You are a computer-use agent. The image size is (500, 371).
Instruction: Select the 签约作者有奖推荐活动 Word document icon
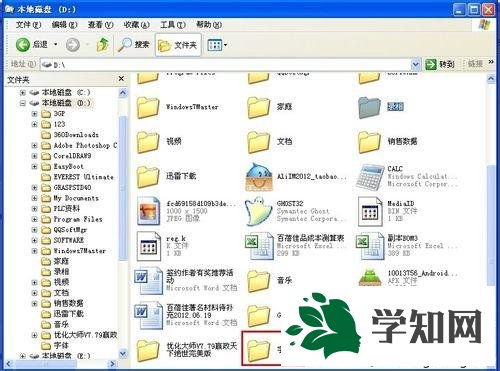[148, 281]
